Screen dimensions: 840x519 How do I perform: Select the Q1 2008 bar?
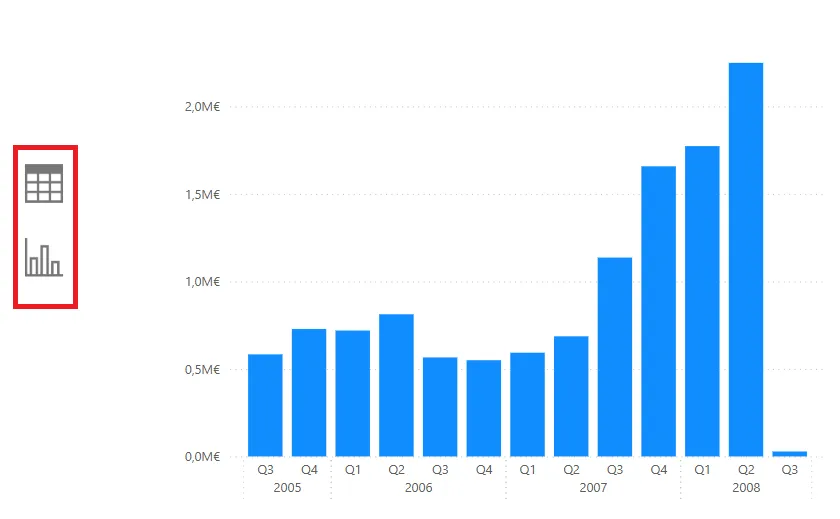pos(702,301)
